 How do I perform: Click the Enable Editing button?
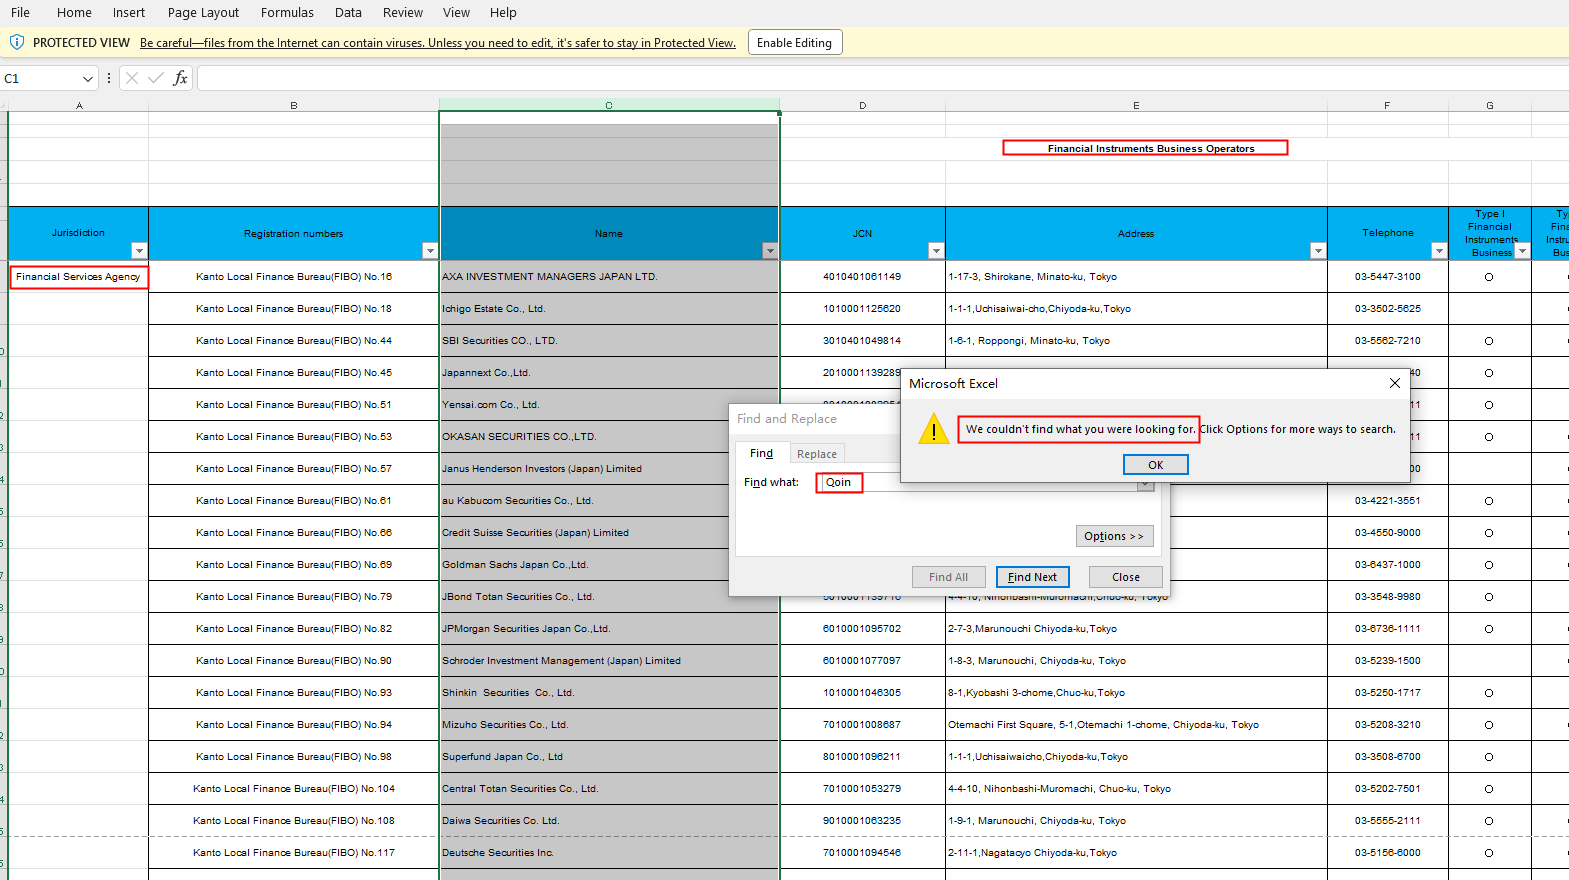pyautogui.click(x=794, y=43)
